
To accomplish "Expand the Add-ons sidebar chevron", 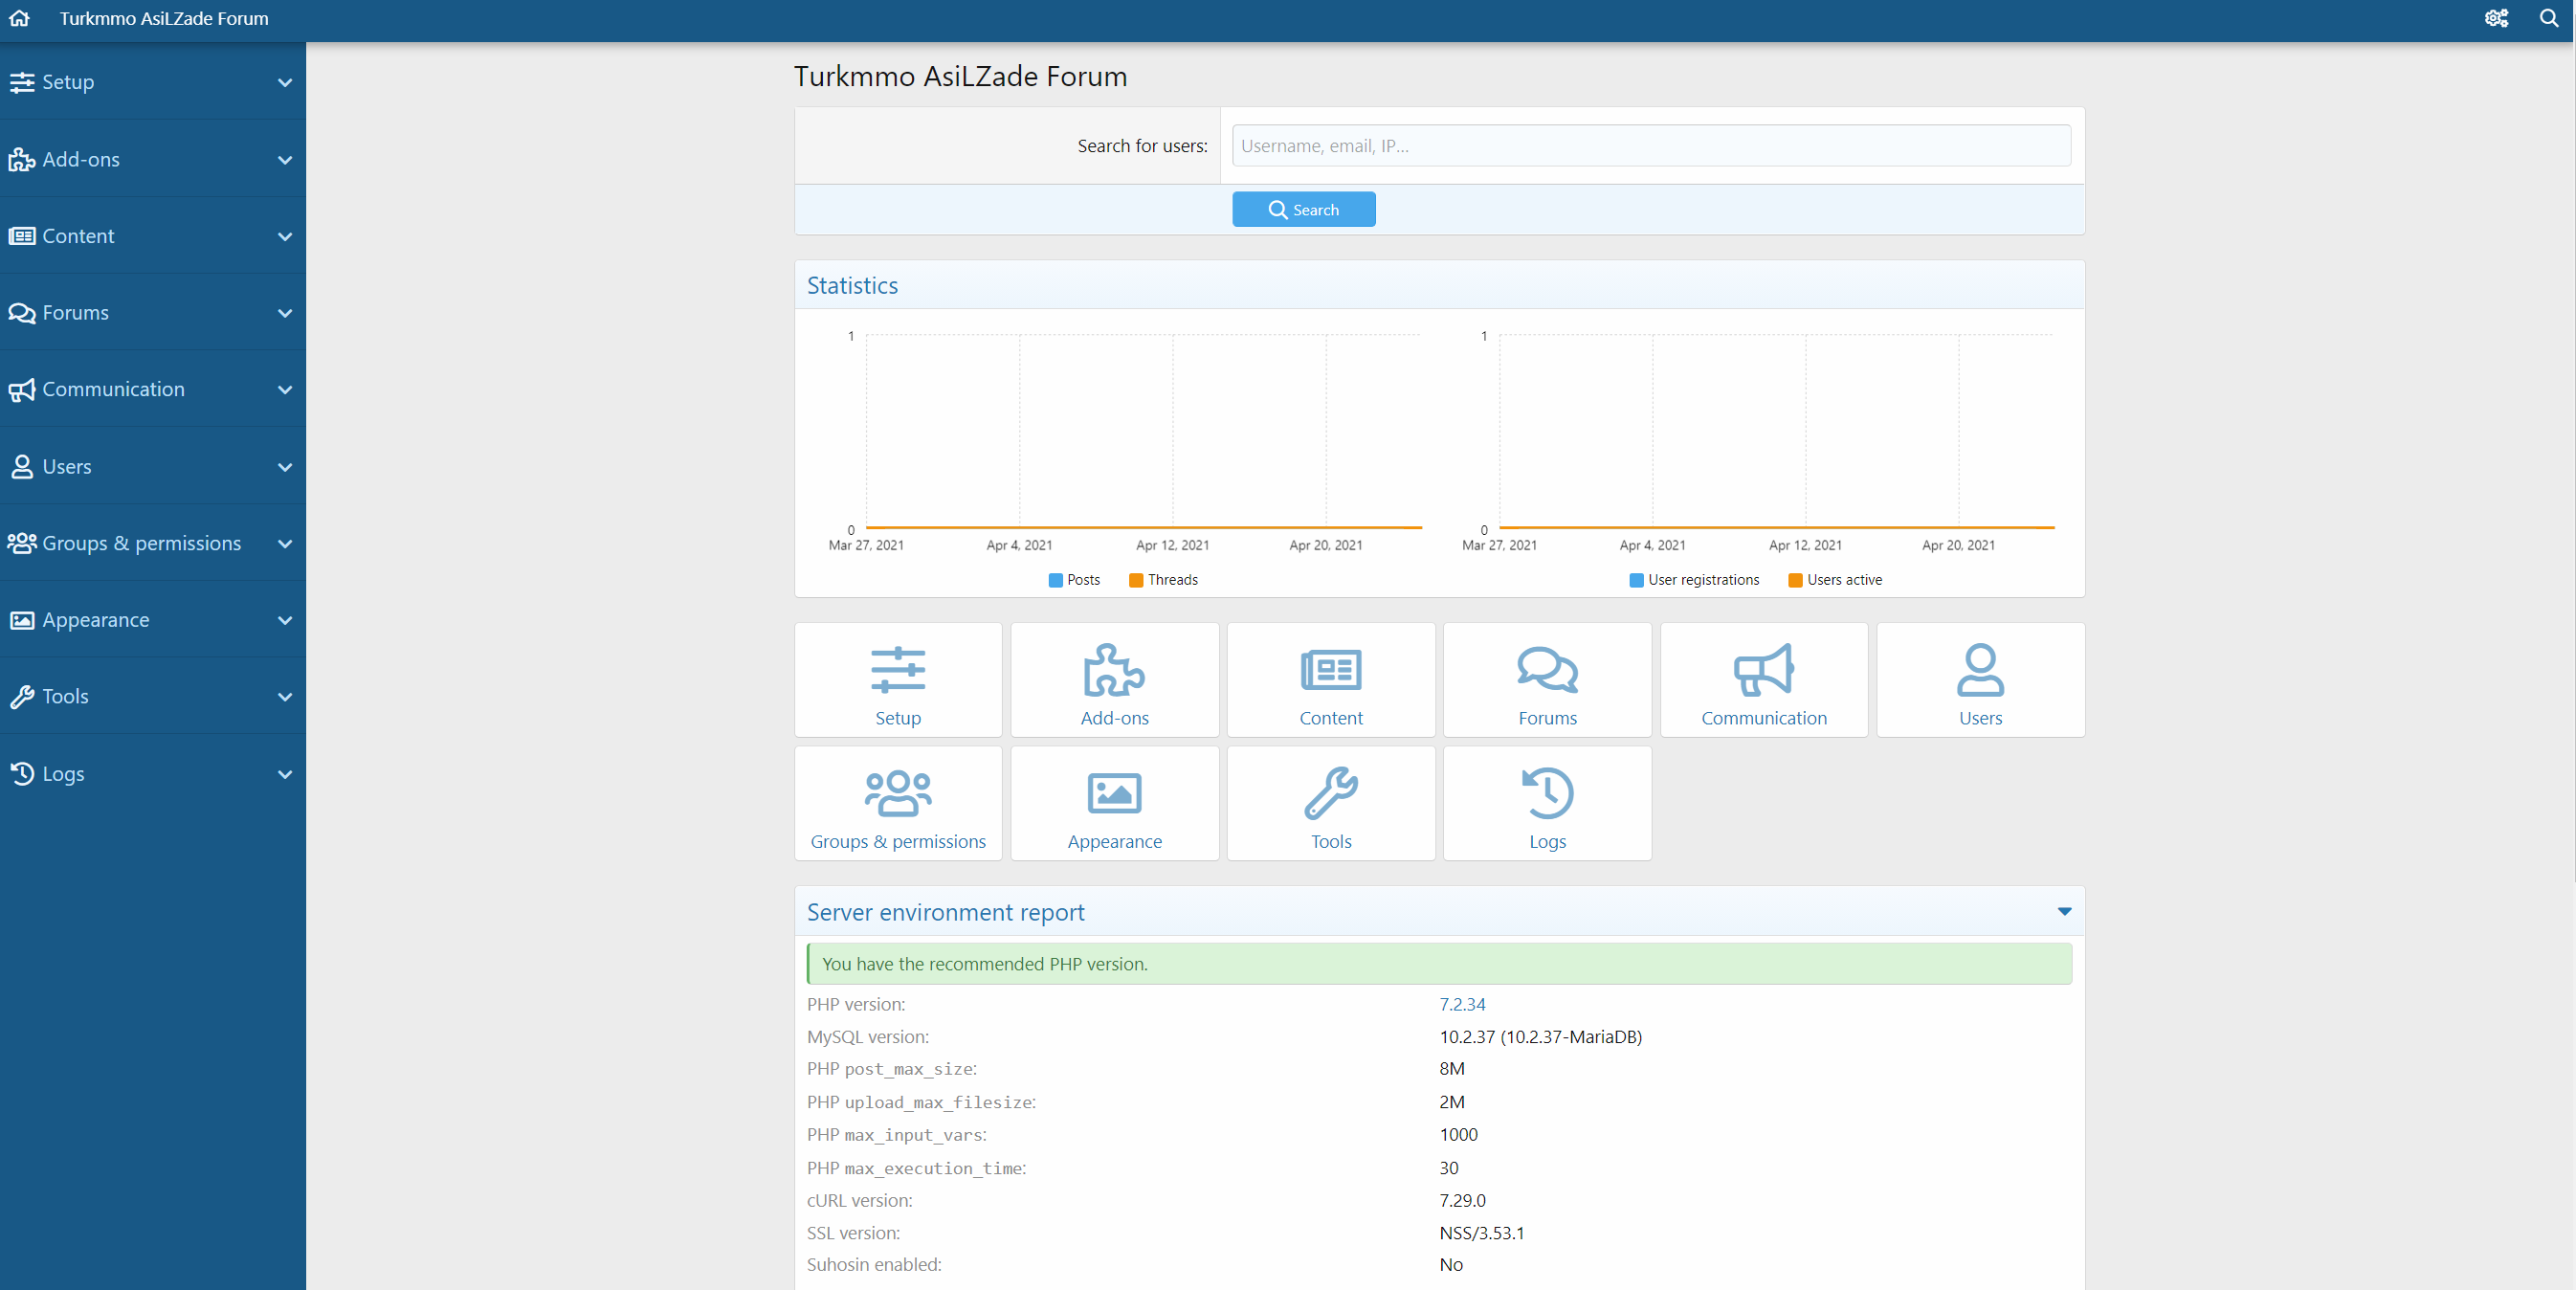I will (285, 160).
